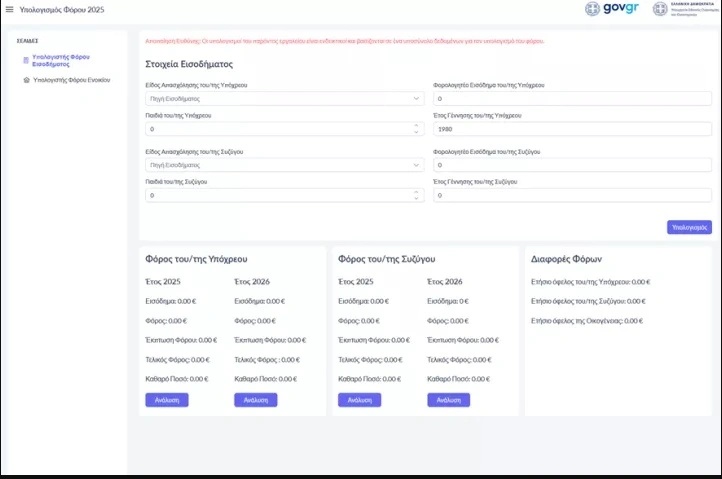Click stepper arrows of Παιδιά του/της Υπόχρεου
The width and height of the screenshot is (722, 479).
416,130
